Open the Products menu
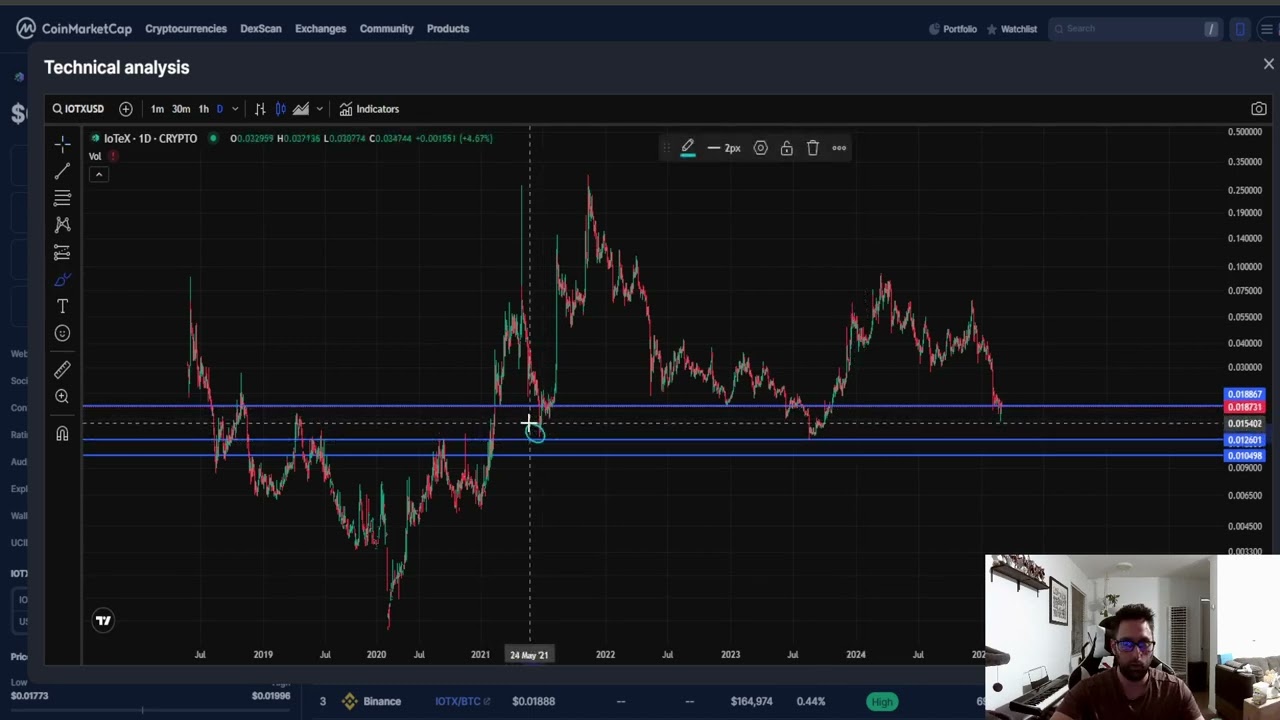Viewport: 1280px width, 720px height. 448,28
